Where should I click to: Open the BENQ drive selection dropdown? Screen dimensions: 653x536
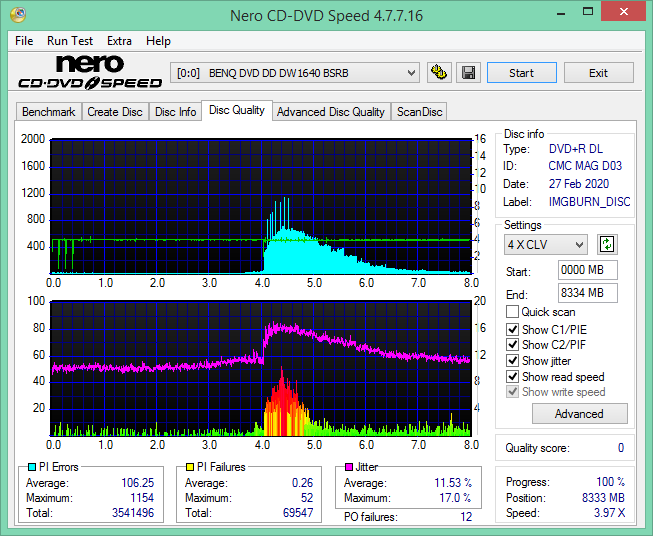(x=294, y=73)
